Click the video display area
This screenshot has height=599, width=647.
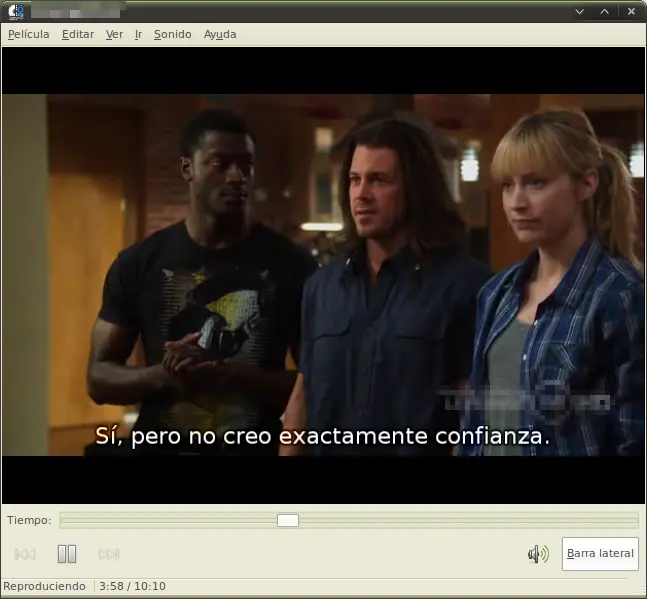[x=323, y=275]
